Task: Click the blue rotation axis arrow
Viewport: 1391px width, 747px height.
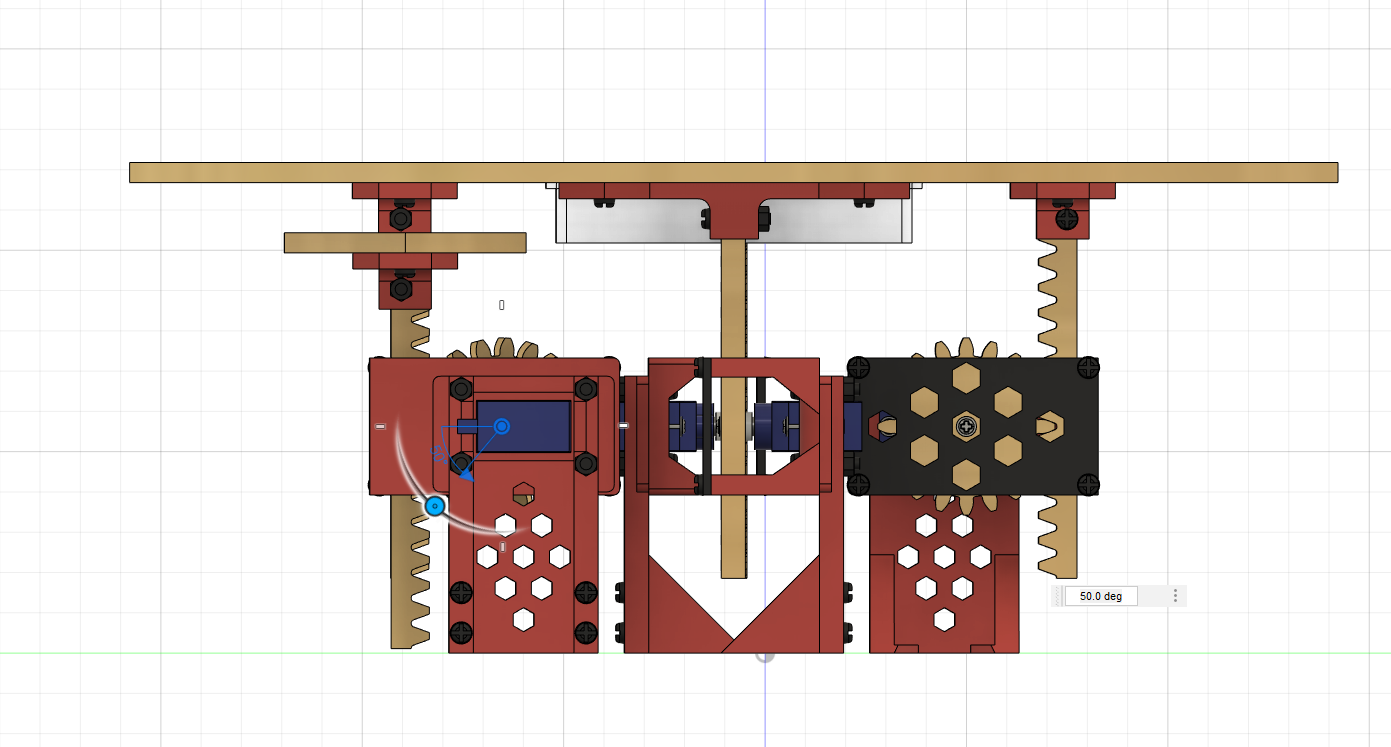Action: (467, 477)
